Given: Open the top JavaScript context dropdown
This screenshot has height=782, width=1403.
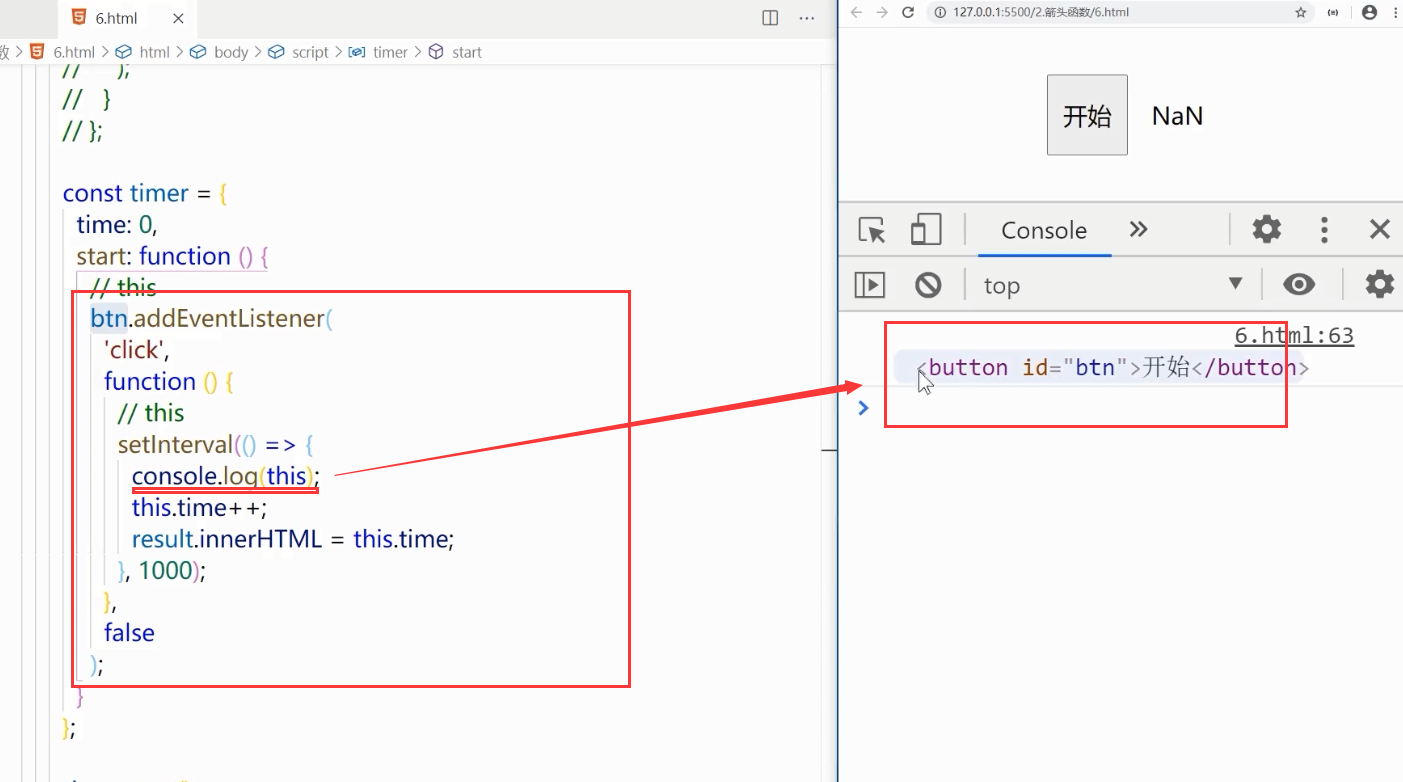Looking at the screenshot, I should tap(1113, 285).
